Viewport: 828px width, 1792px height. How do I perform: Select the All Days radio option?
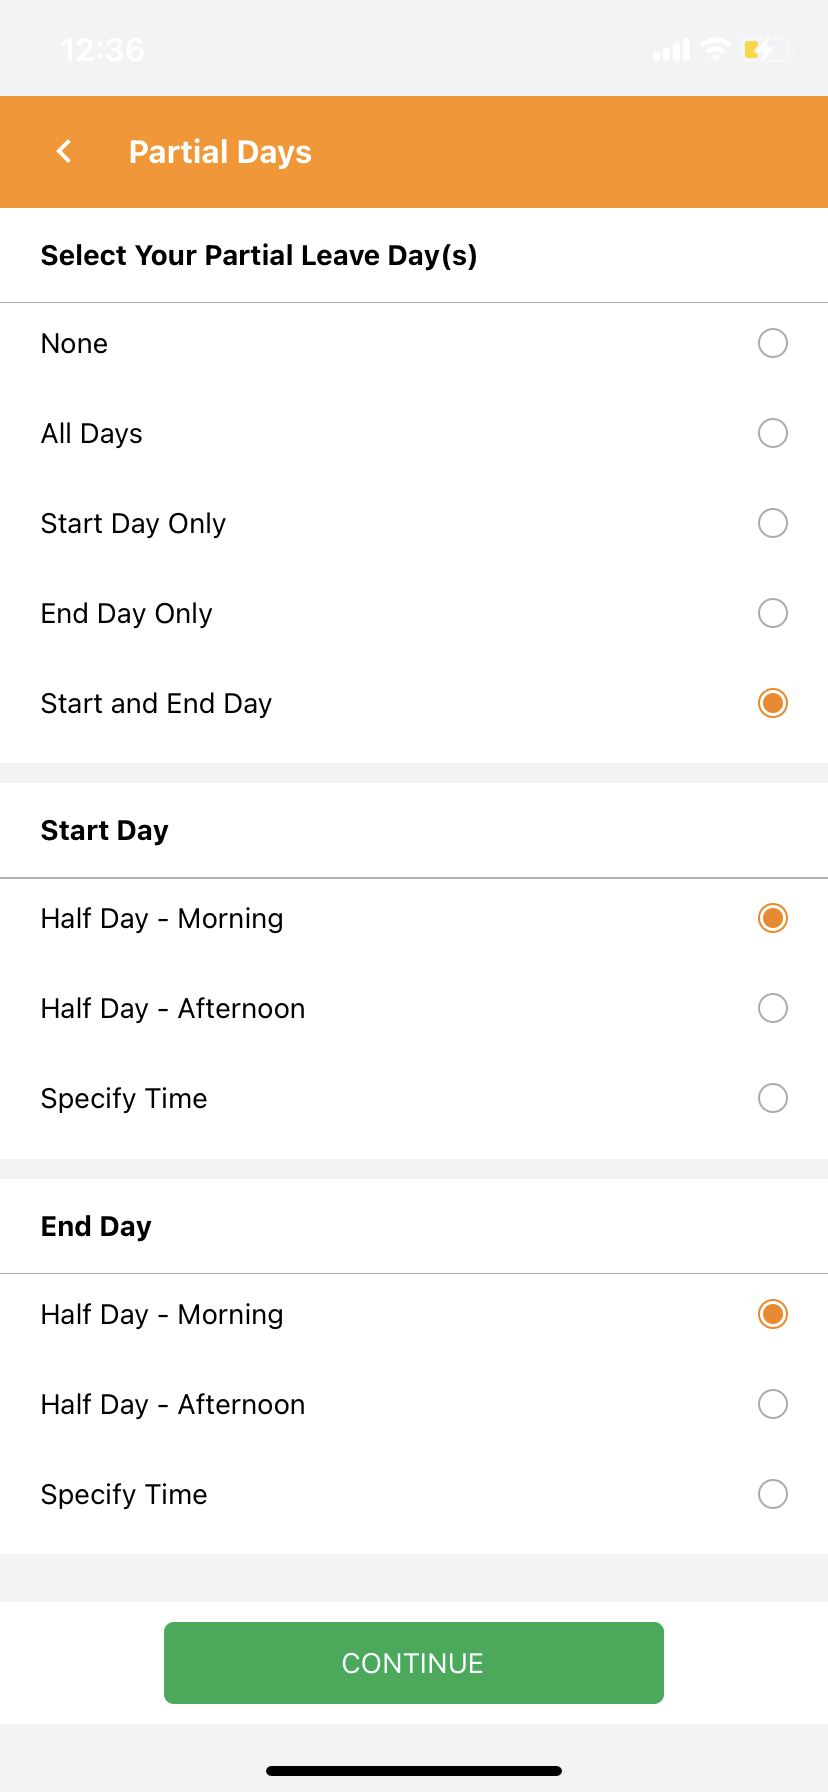click(772, 433)
